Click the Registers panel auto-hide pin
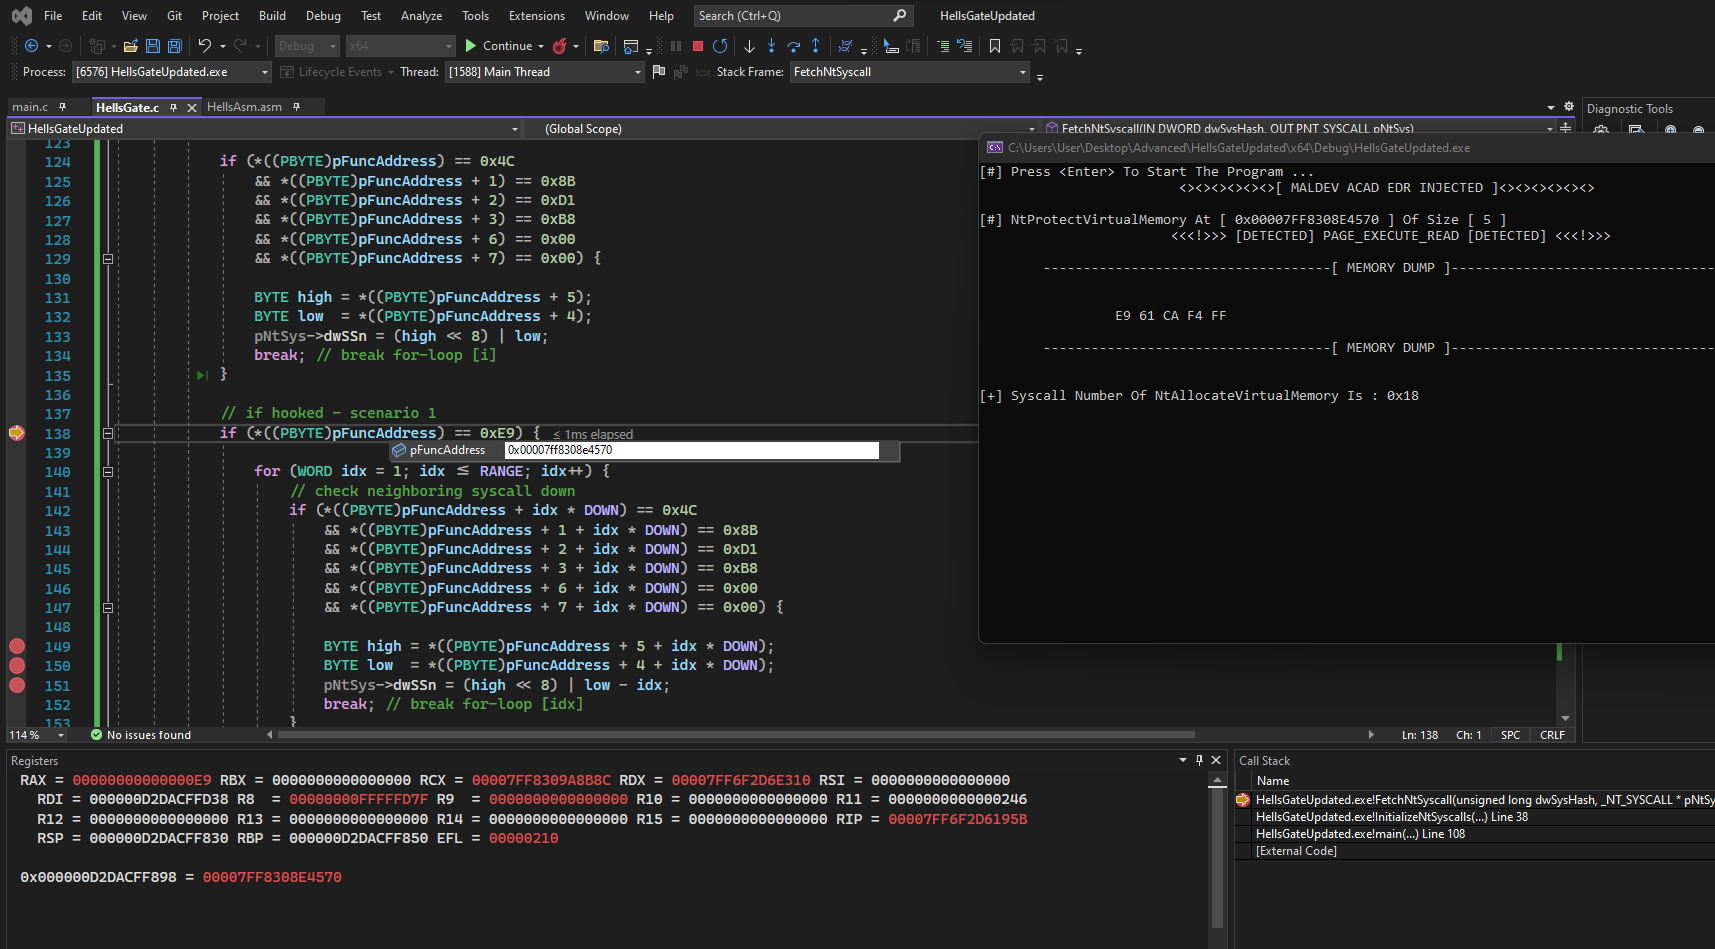The image size is (1715, 949). pyautogui.click(x=1199, y=760)
